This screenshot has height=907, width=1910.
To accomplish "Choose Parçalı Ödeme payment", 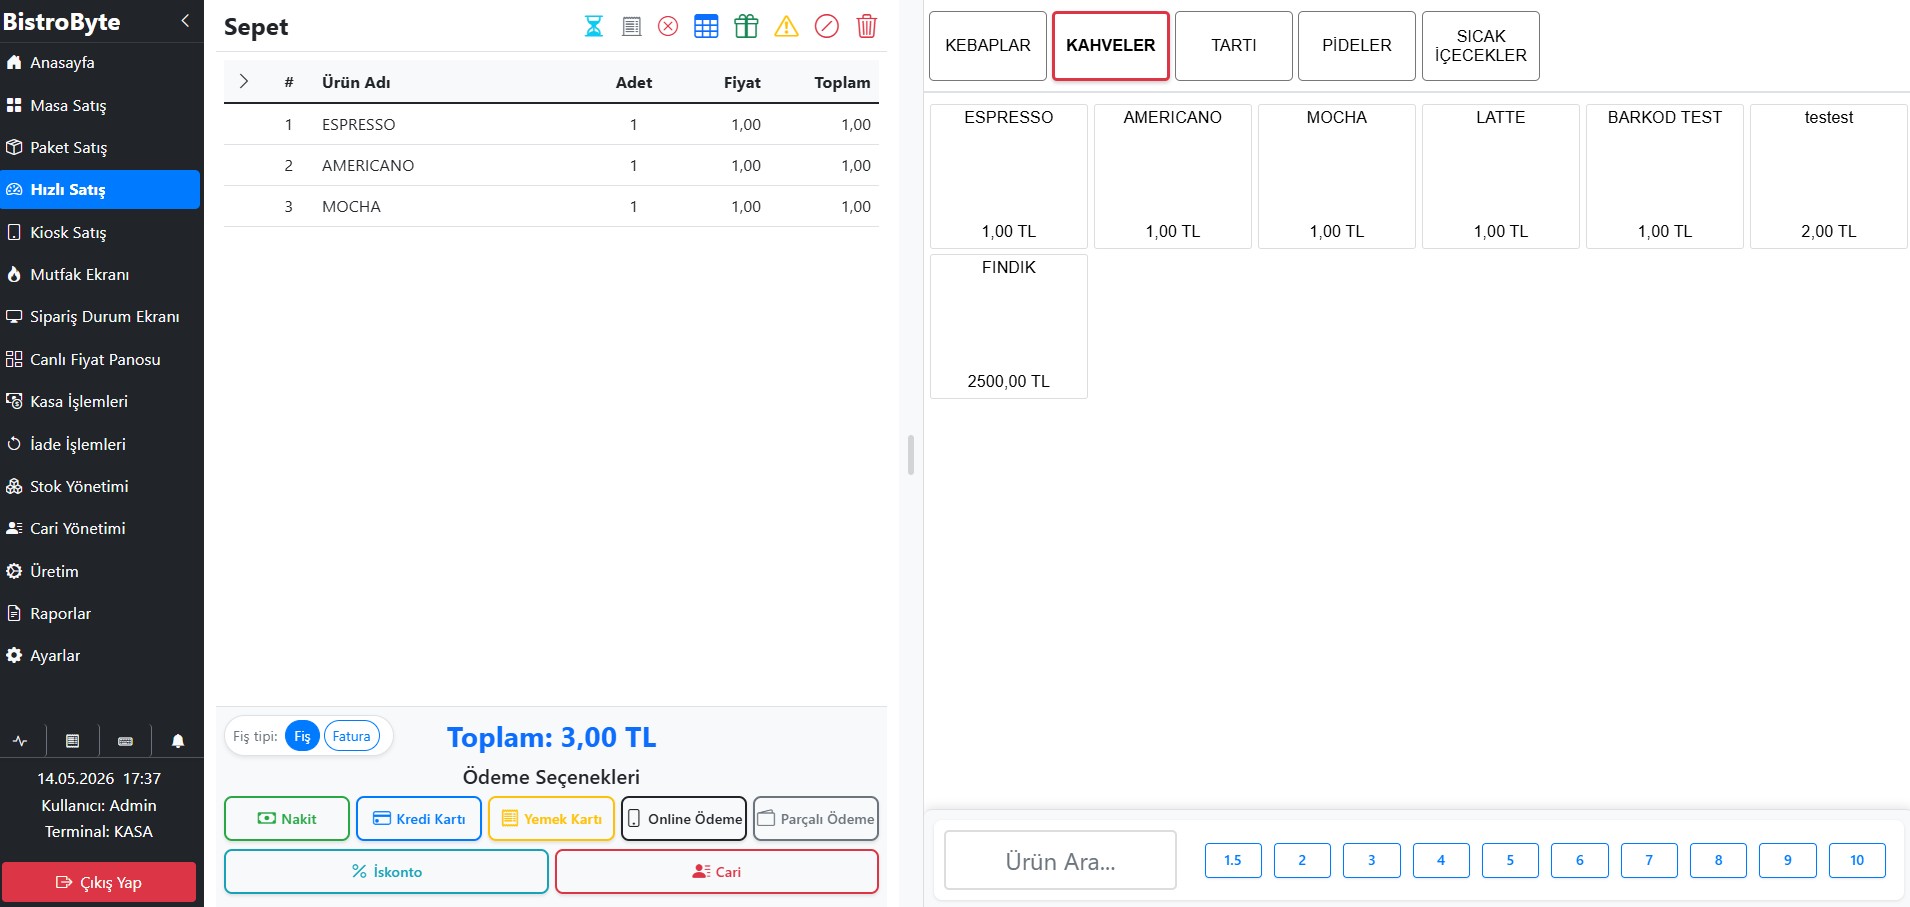I will coord(816,818).
